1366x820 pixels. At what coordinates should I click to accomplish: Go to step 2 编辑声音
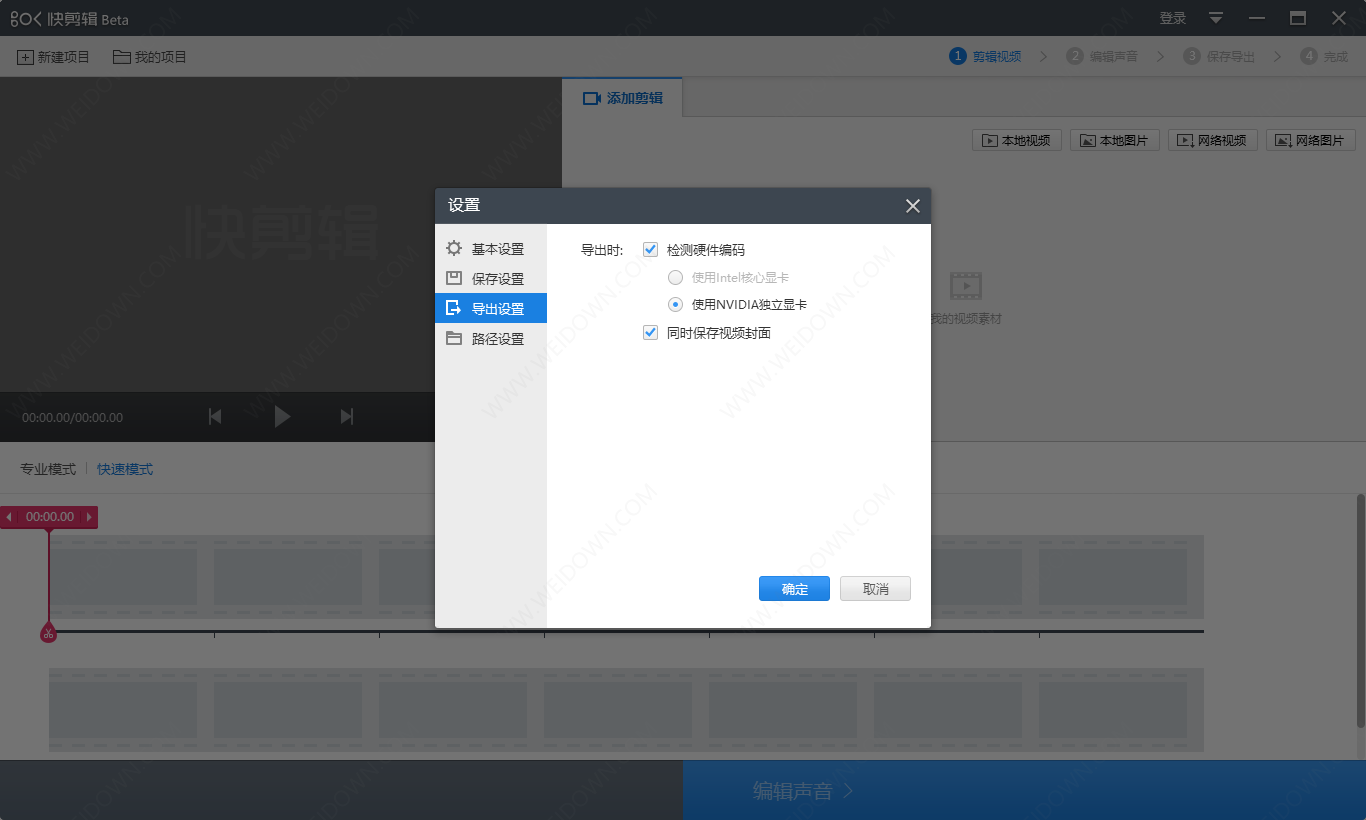pyautogui.click(x=1102, y=57)
